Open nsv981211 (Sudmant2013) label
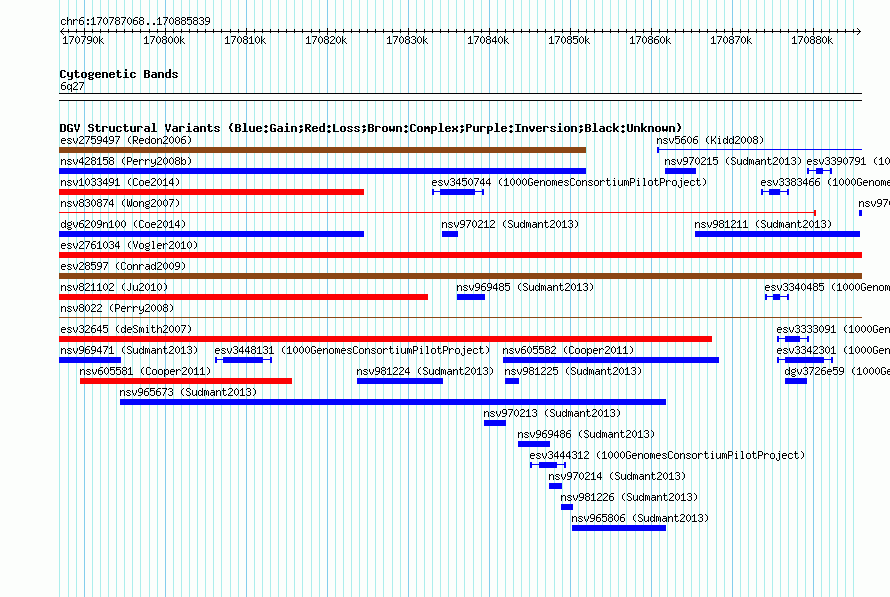 coord(763,224)
